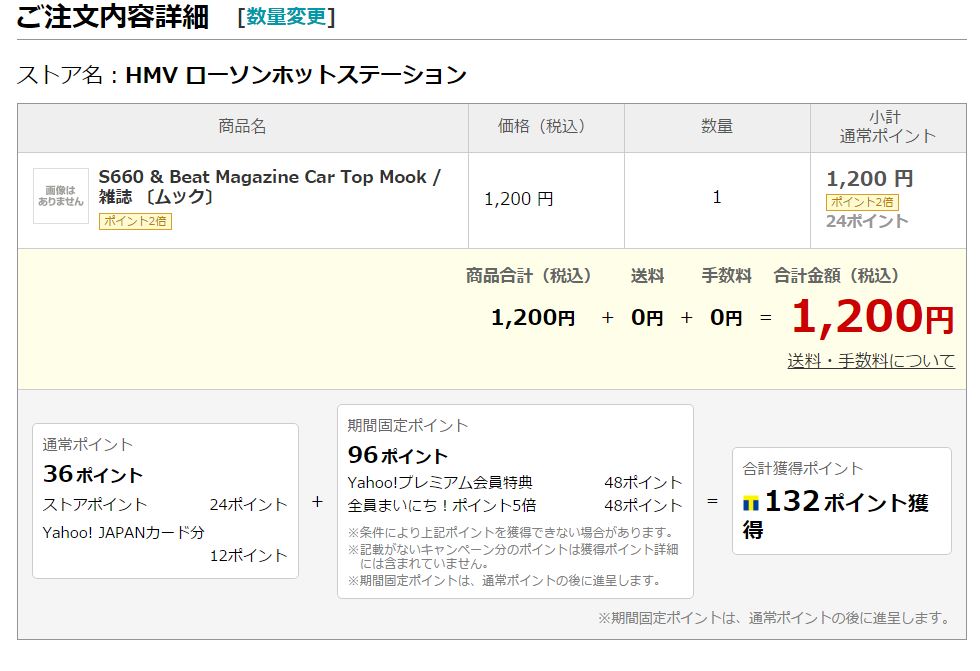Image resolution: width=980 pixels, height=671 pixels.
Task: Click the 手数料 label
Action: coord(726,276)
